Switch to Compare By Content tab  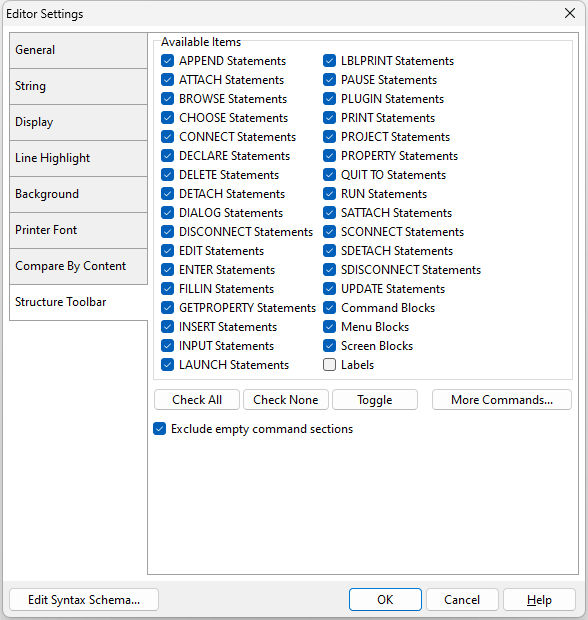[x=78, y=266]
